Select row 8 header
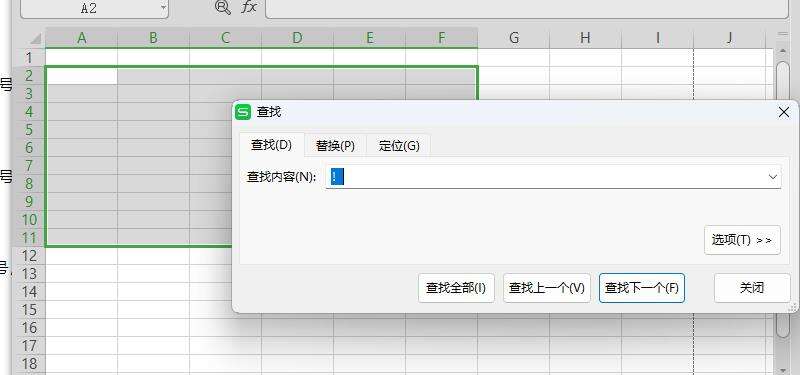 [30, 183]
